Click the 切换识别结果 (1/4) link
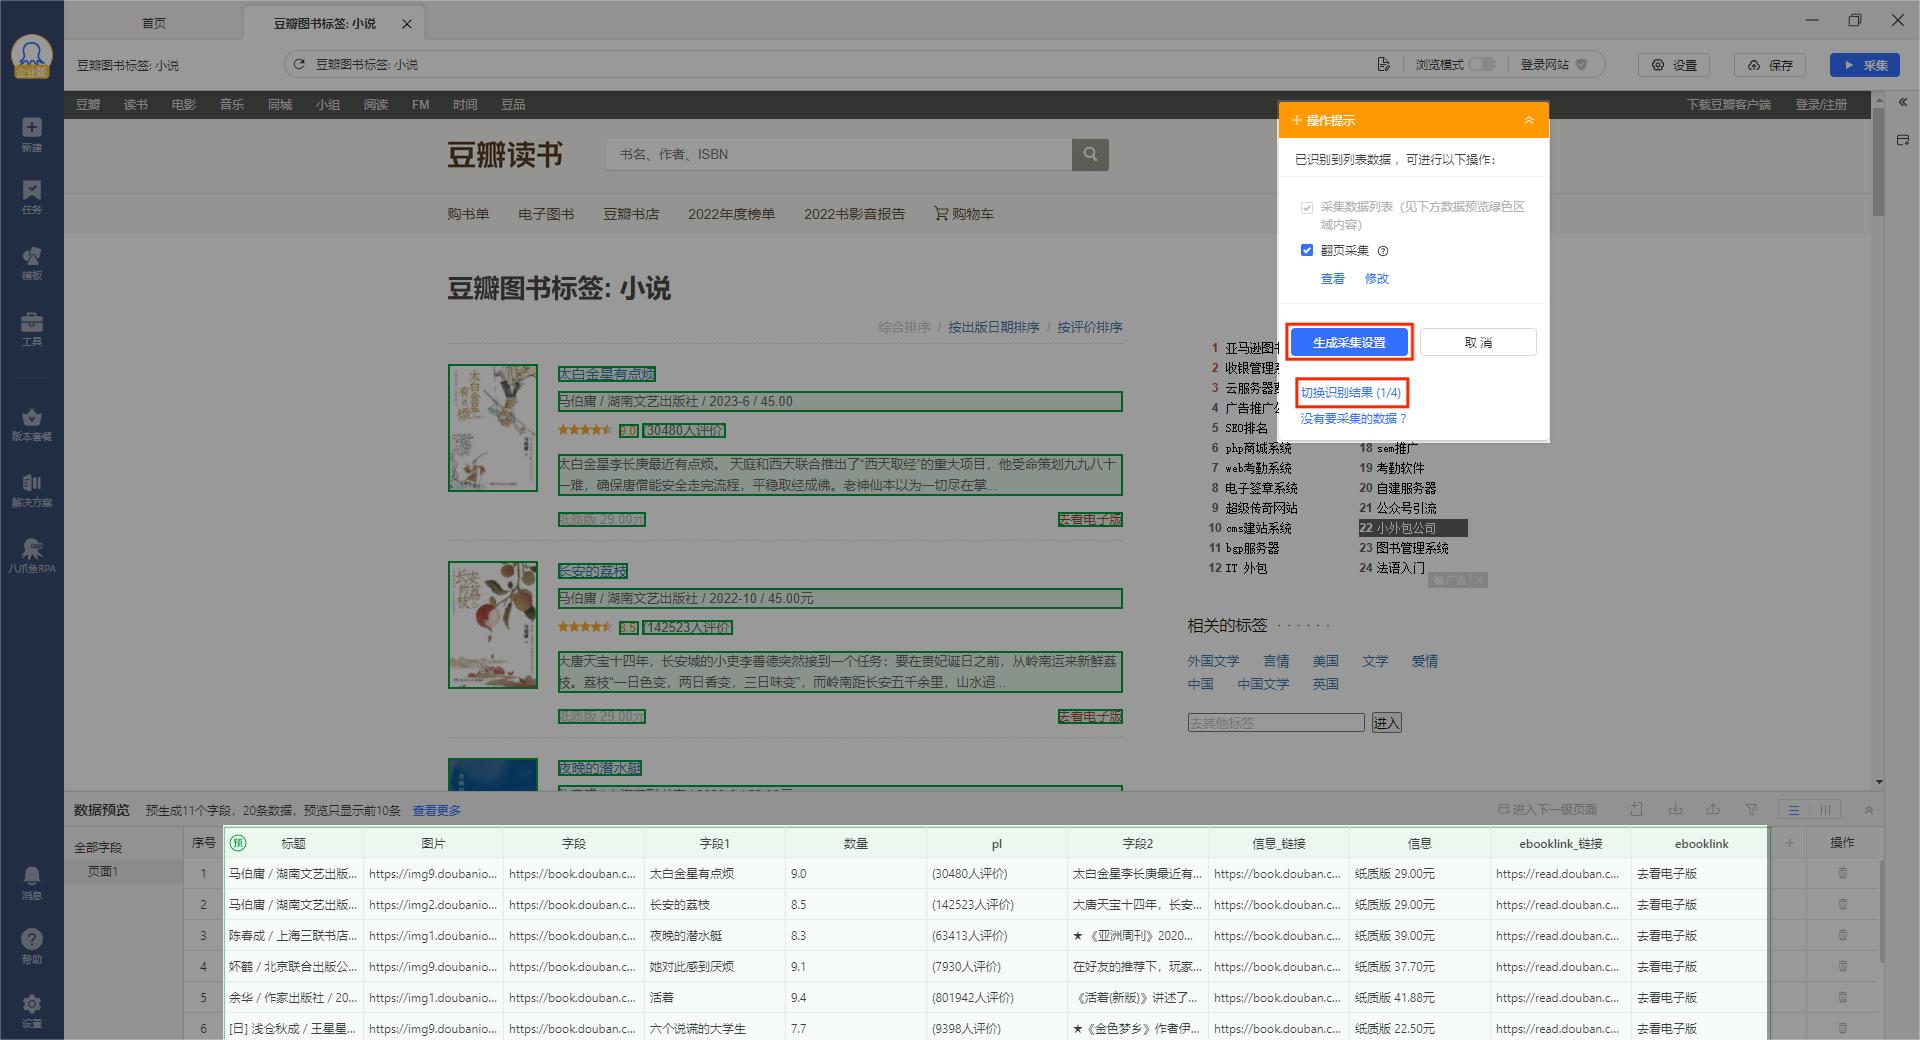Image resolution: width=1920 pixels, height=1040 pixels. point(1350,392)
